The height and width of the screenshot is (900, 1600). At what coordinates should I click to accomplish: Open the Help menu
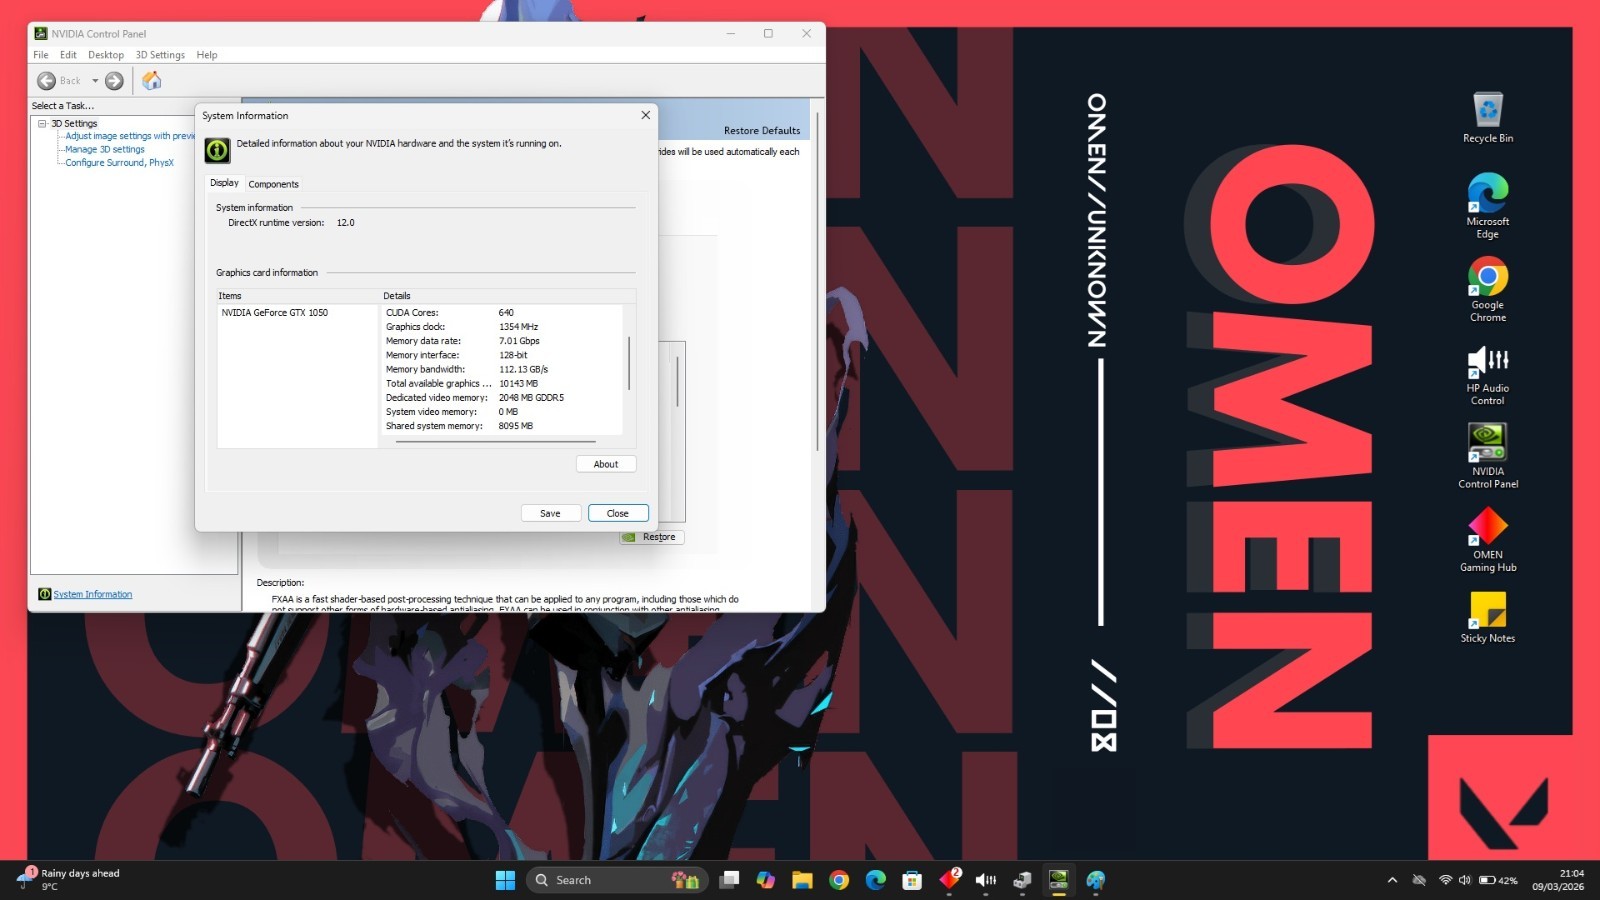click(207, 55)
